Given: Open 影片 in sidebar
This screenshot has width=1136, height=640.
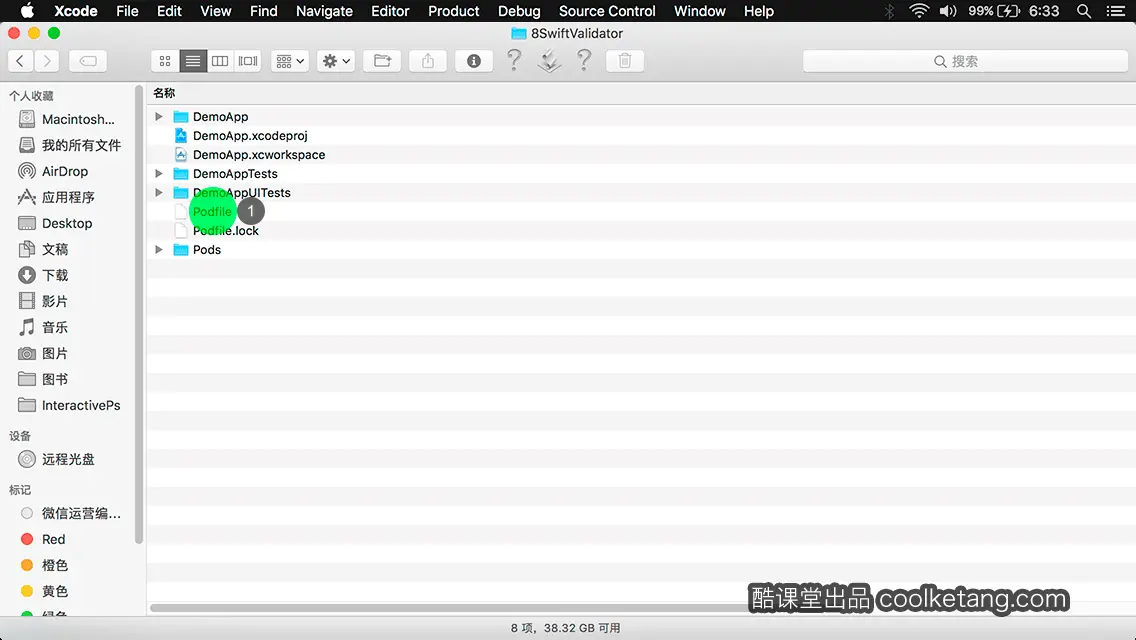Looking at the screenshot, I should click(x=43, y=301).
